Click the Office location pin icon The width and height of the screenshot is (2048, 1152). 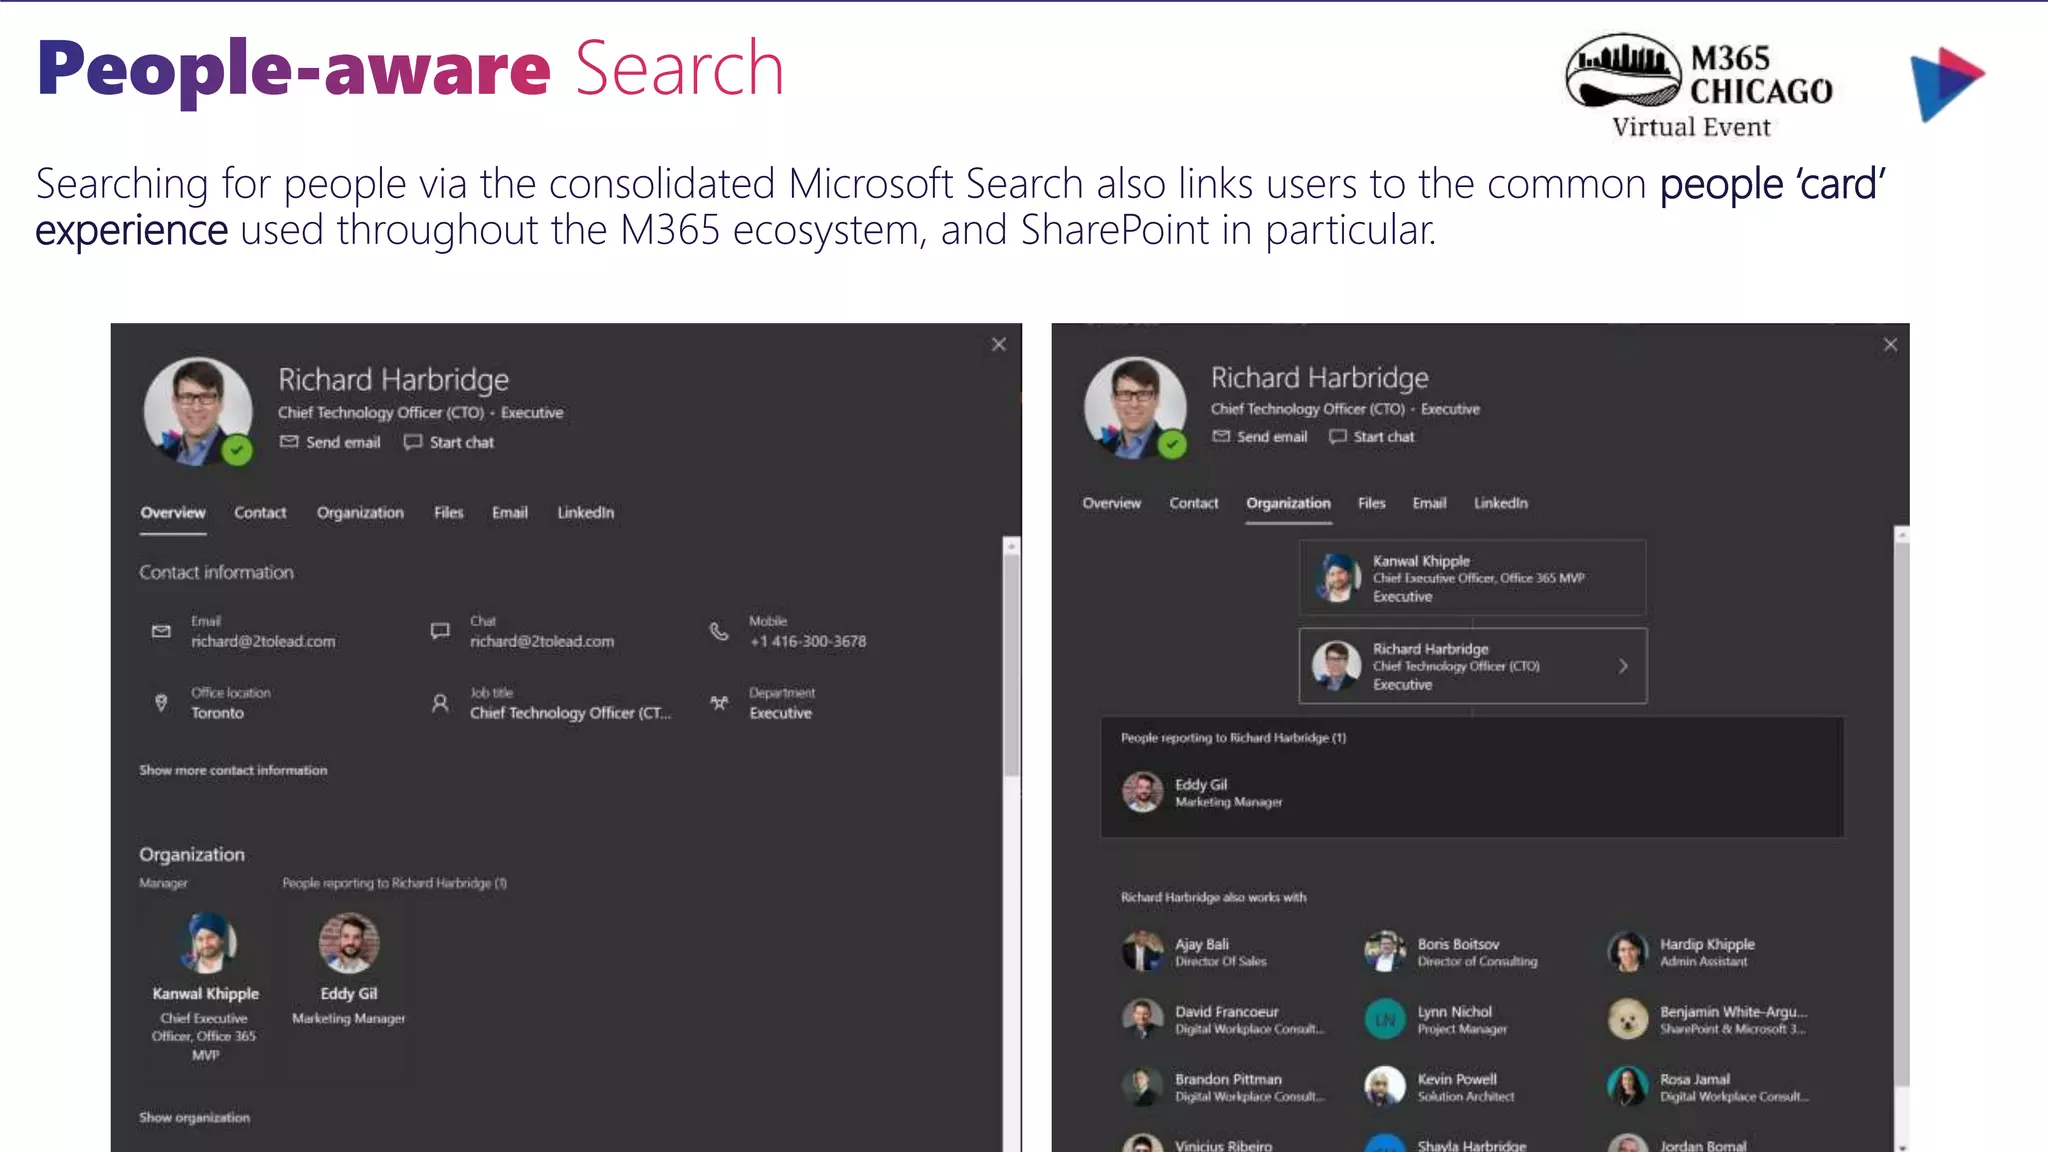[x=161, y=703]
